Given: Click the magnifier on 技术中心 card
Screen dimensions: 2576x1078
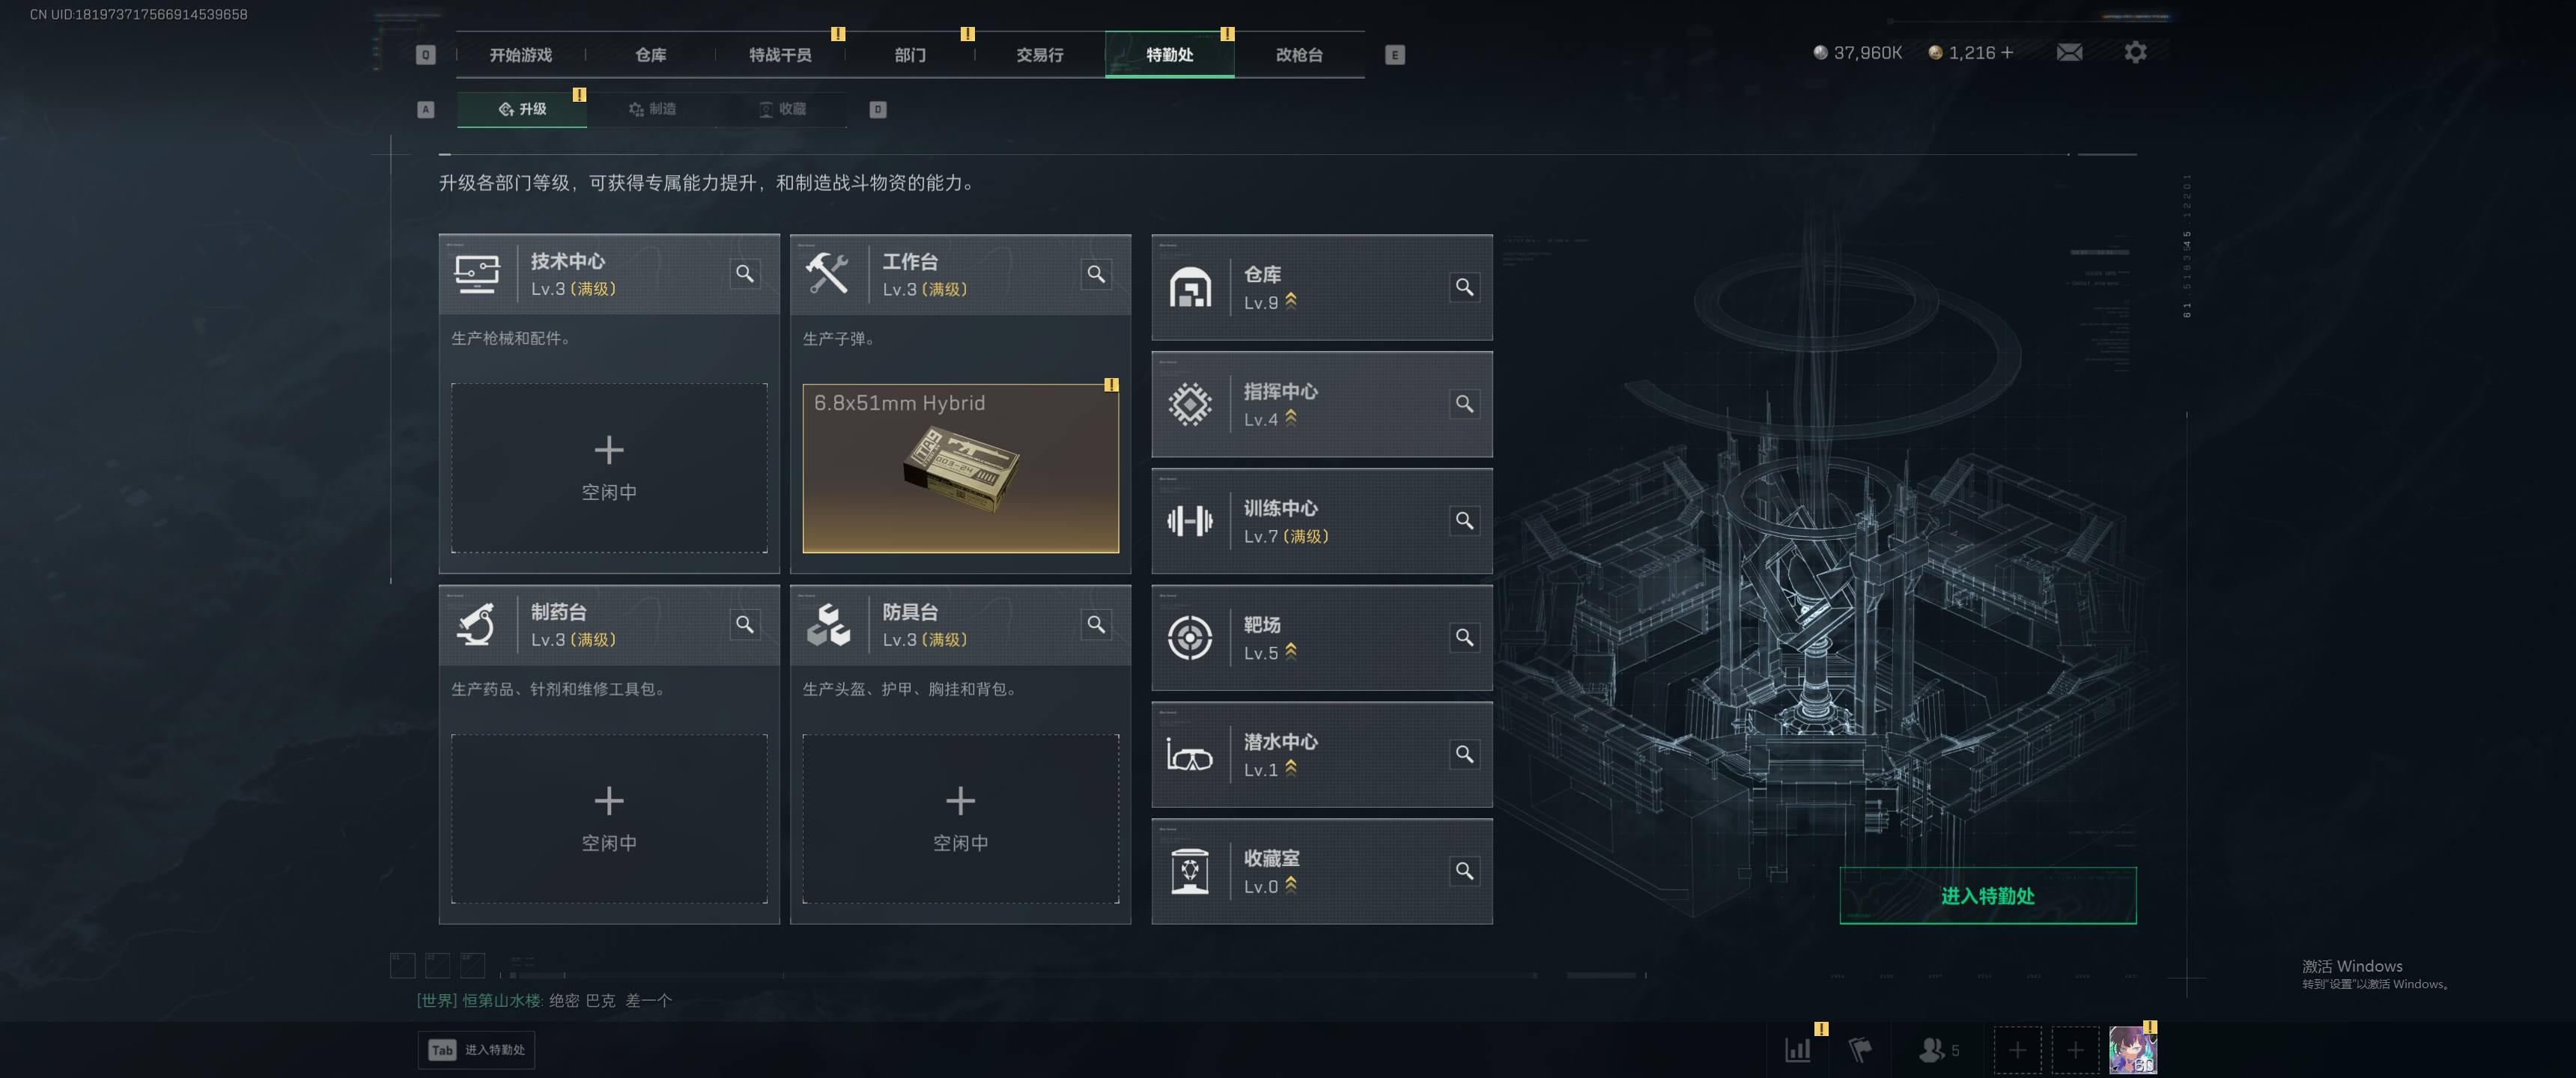Looking at the screenshot, I should [745, 274].
